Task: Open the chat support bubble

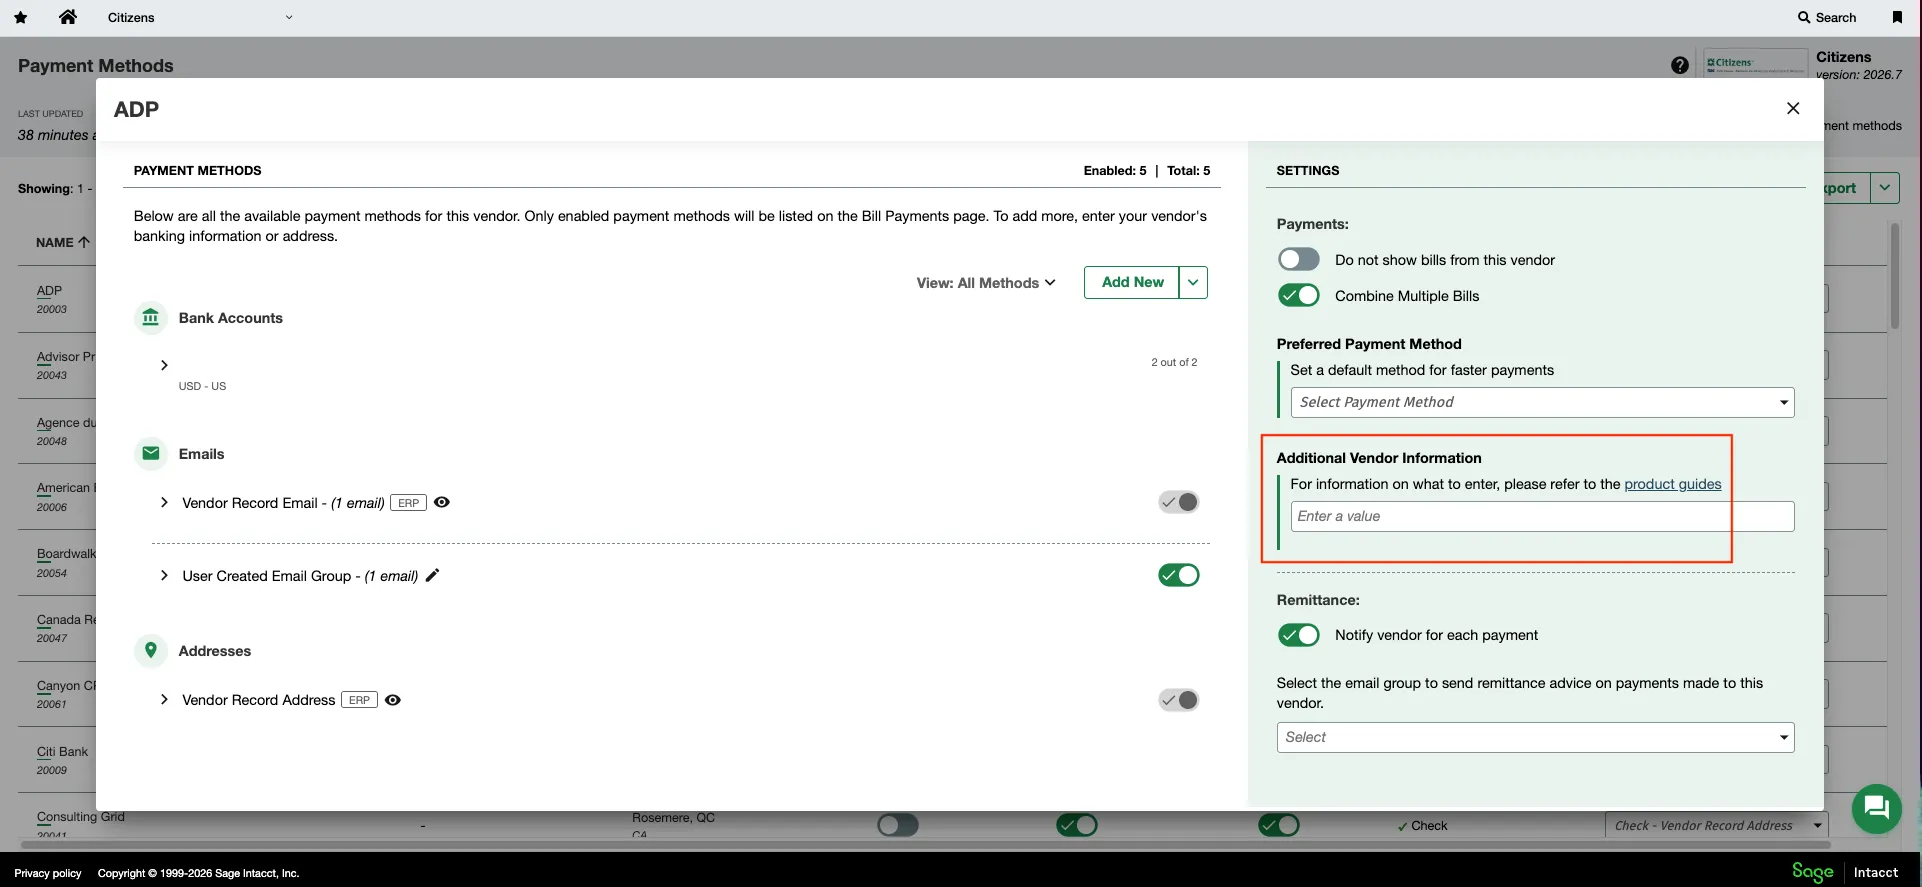Action: click(1876, 808)
